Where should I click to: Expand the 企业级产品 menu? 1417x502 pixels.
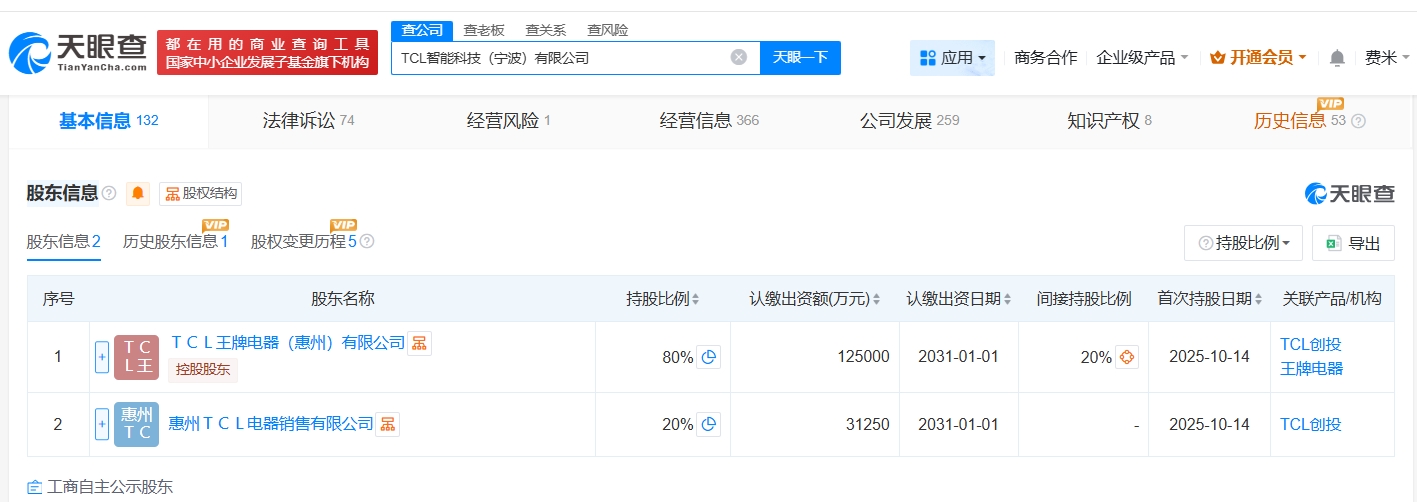(x=1142, y=58)
